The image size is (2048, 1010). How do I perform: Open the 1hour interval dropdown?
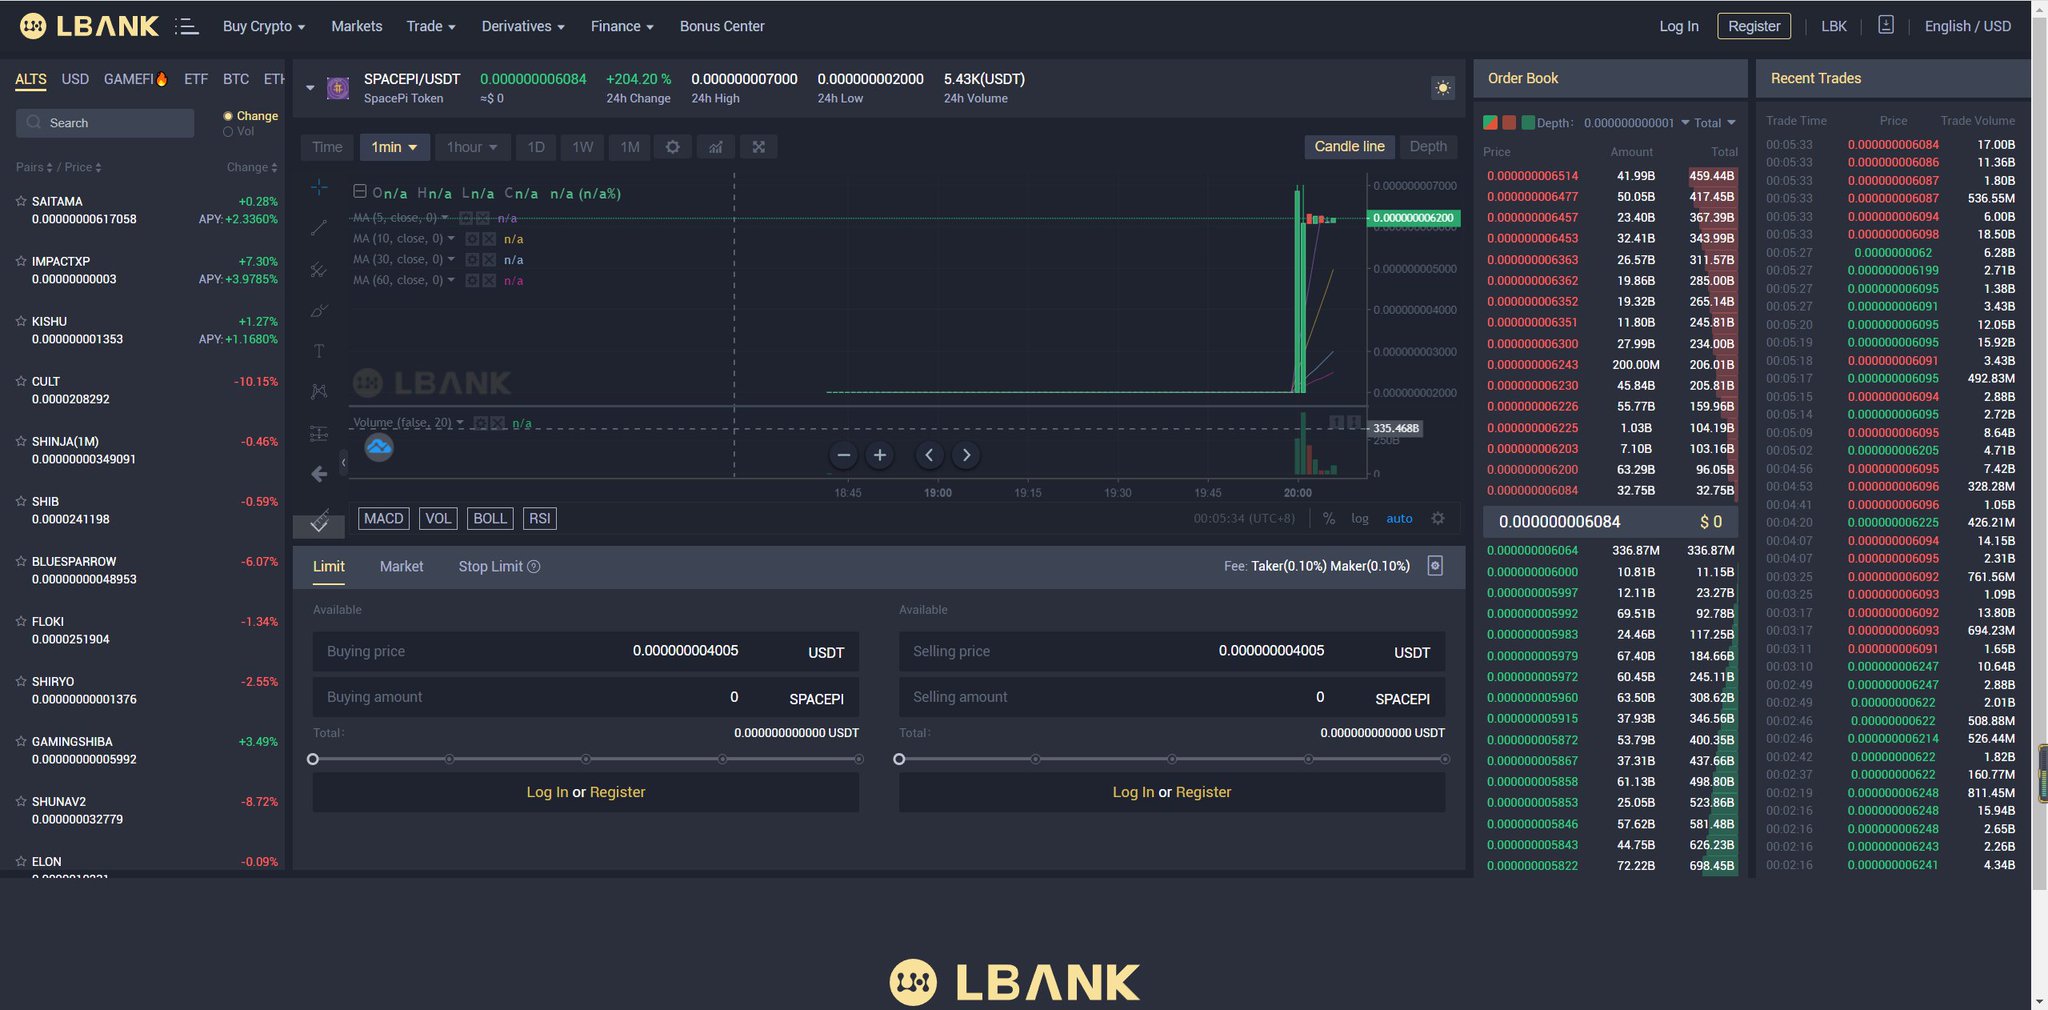point(472,147)
